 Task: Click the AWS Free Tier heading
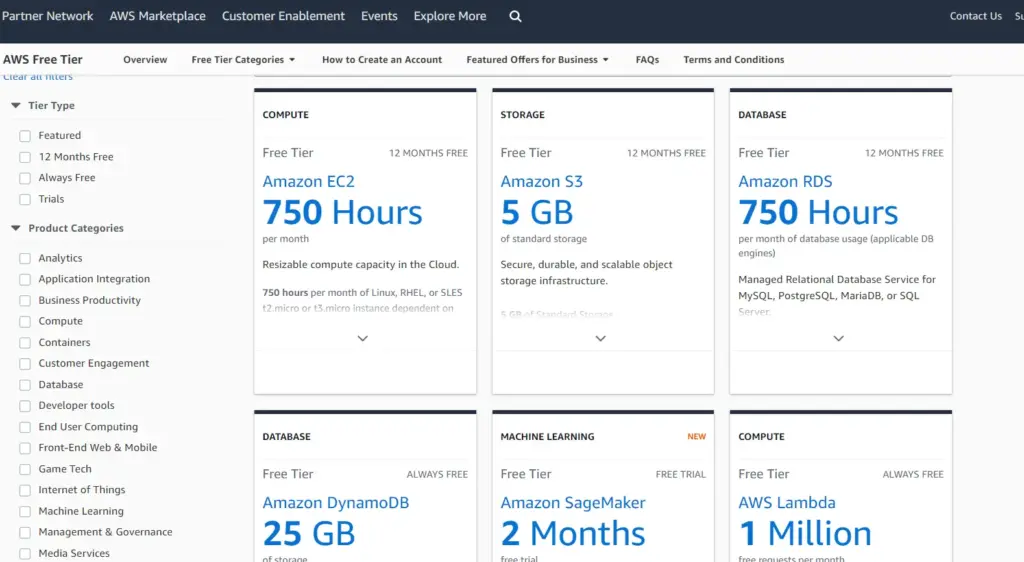point(42,59)
